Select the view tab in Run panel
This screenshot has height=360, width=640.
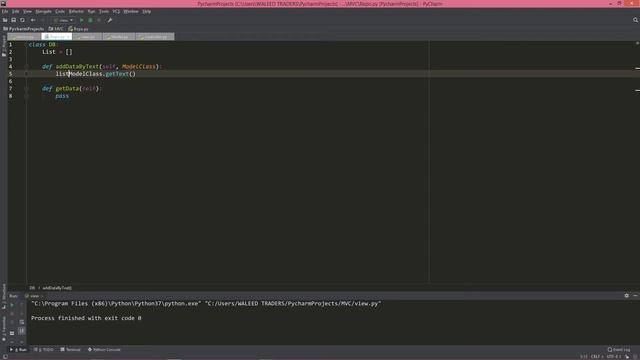coord(34,296)
